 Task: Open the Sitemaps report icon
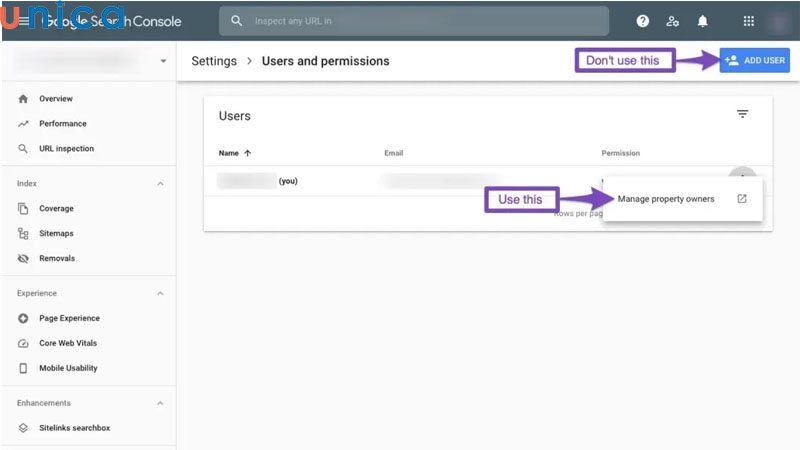[x=23, y=233]
